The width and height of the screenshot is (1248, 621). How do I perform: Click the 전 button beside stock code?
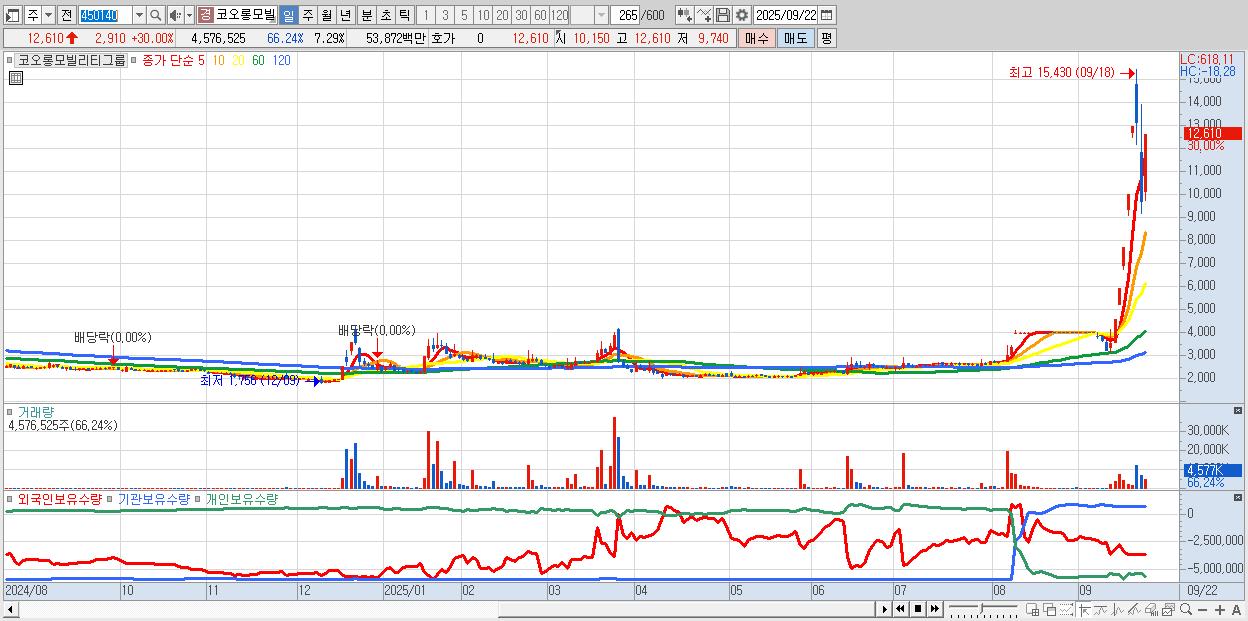pyautogui.click(x=65, y=15)
